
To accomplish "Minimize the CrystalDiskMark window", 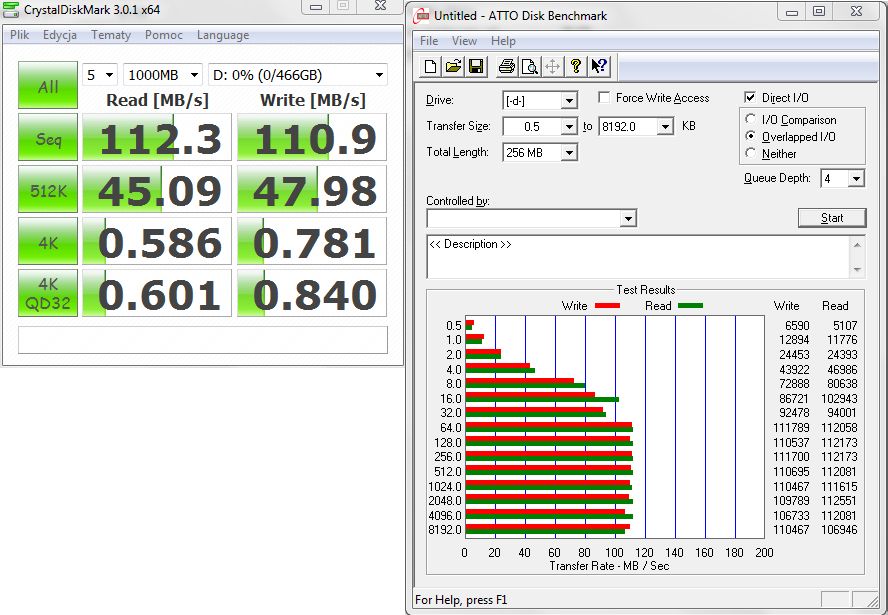I will tap(316, 6).
